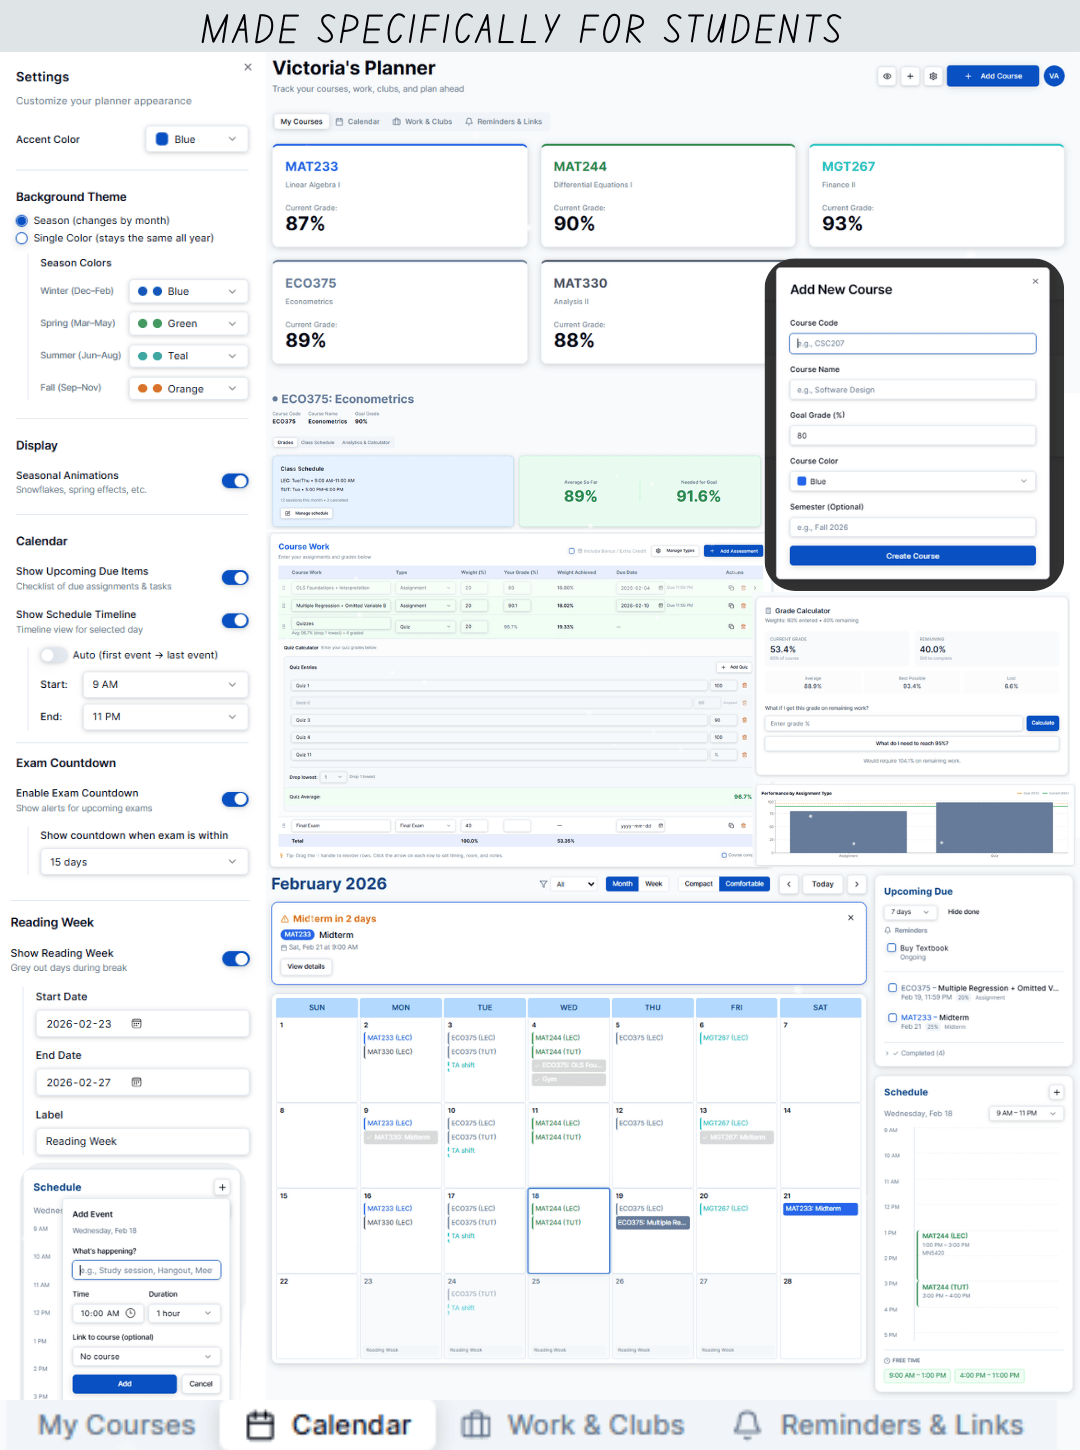Go to previous month with left arrow
This screenshot has width=1080, height=1450.
pos(789,884)
